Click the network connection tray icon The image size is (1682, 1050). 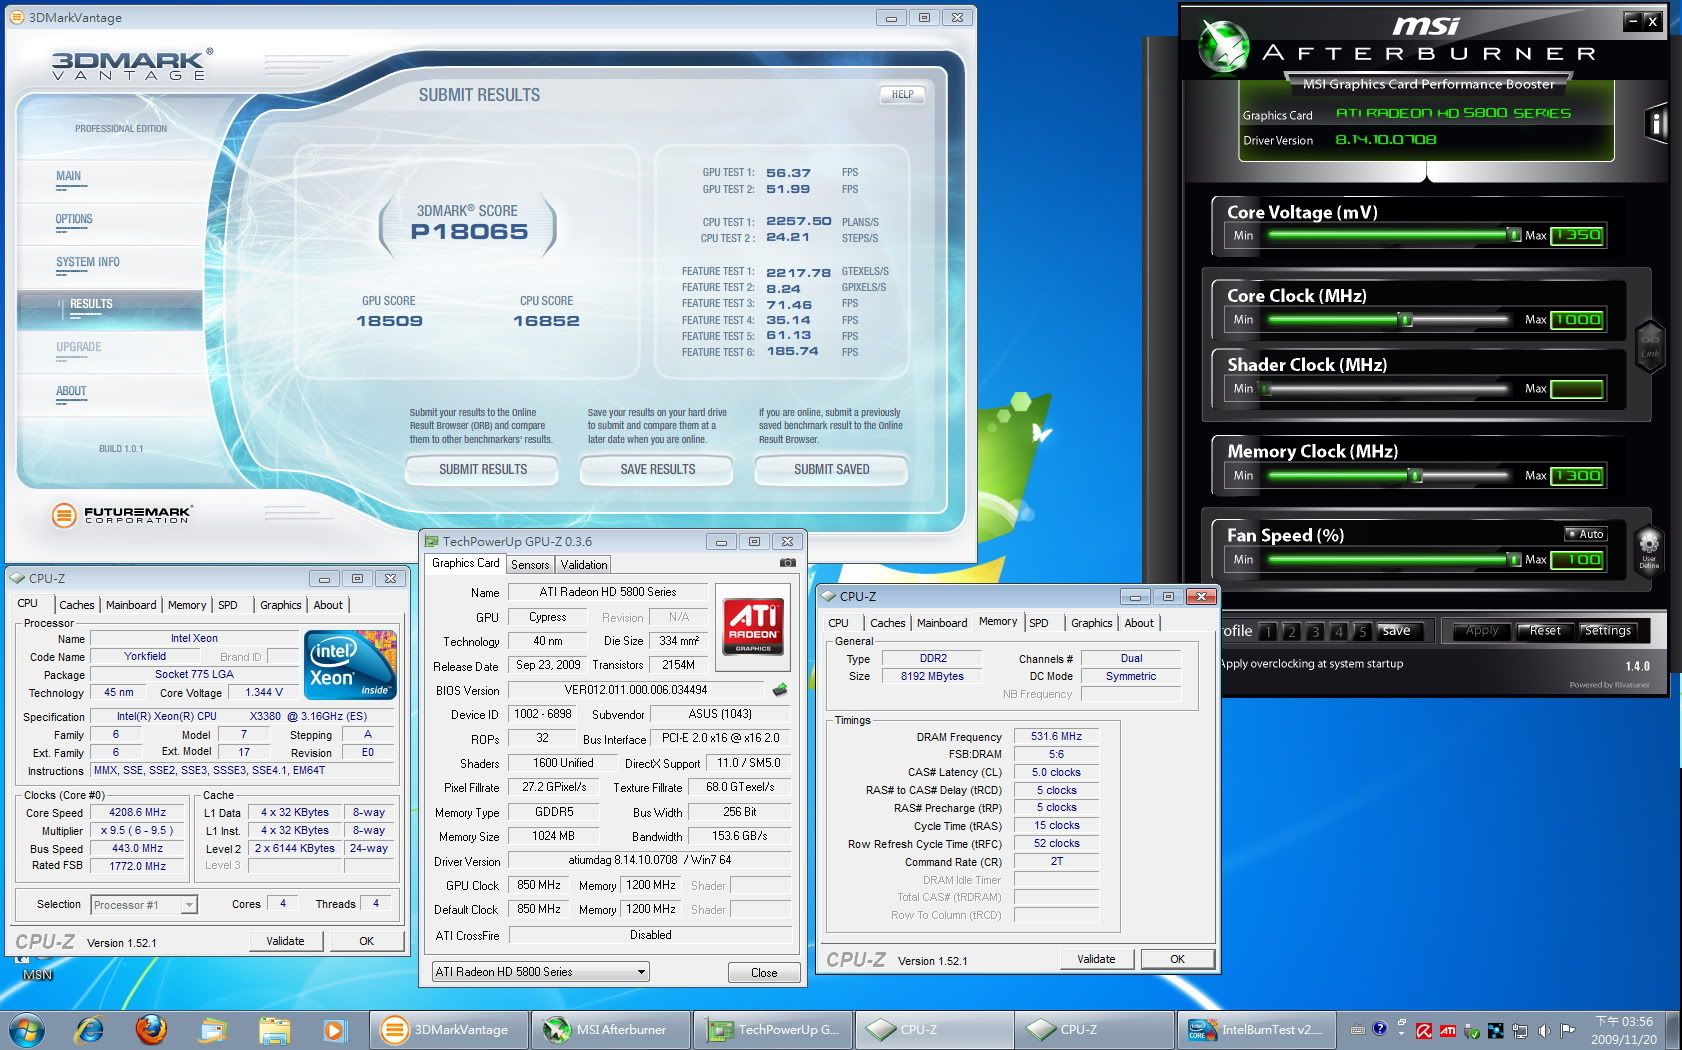point(1520,1030)
